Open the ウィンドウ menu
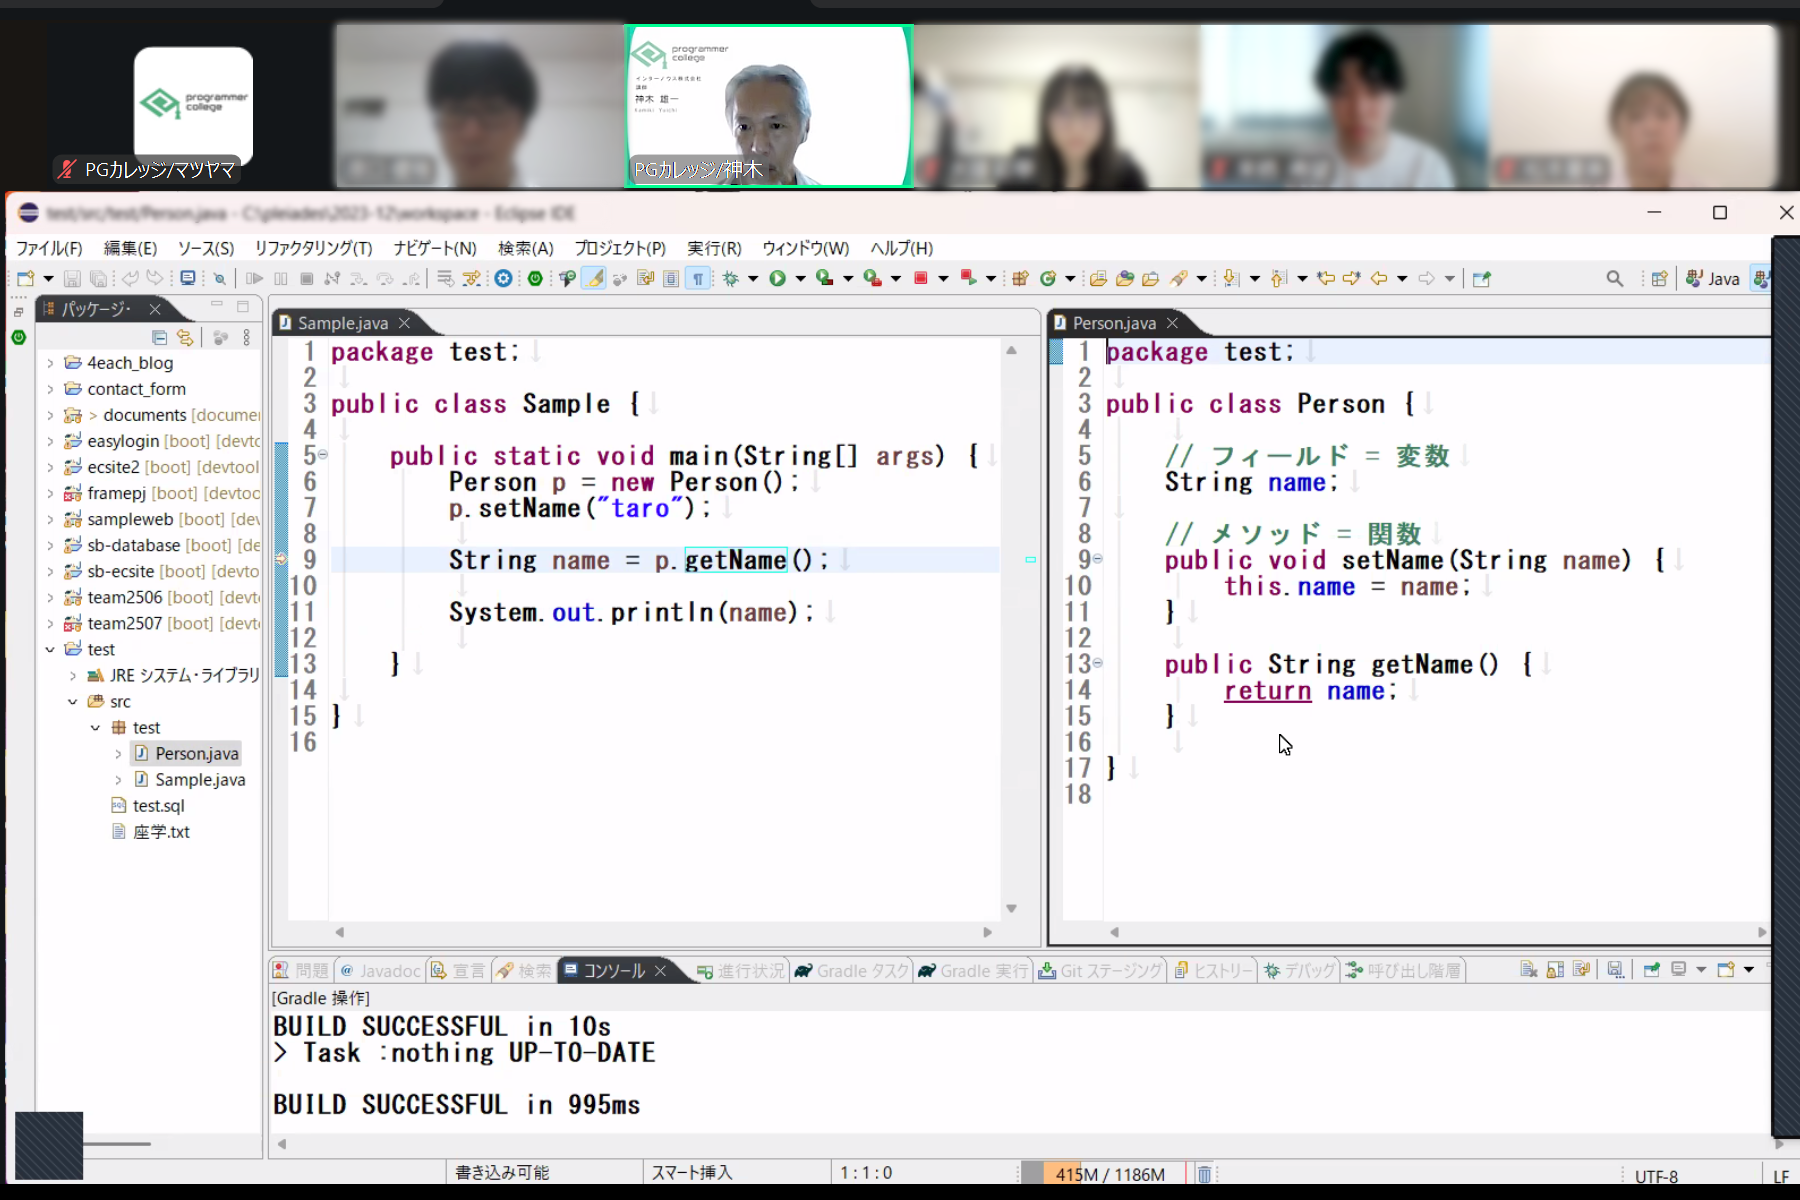1800x1200 pixels. pyautogui.click(x=805, y=248)
